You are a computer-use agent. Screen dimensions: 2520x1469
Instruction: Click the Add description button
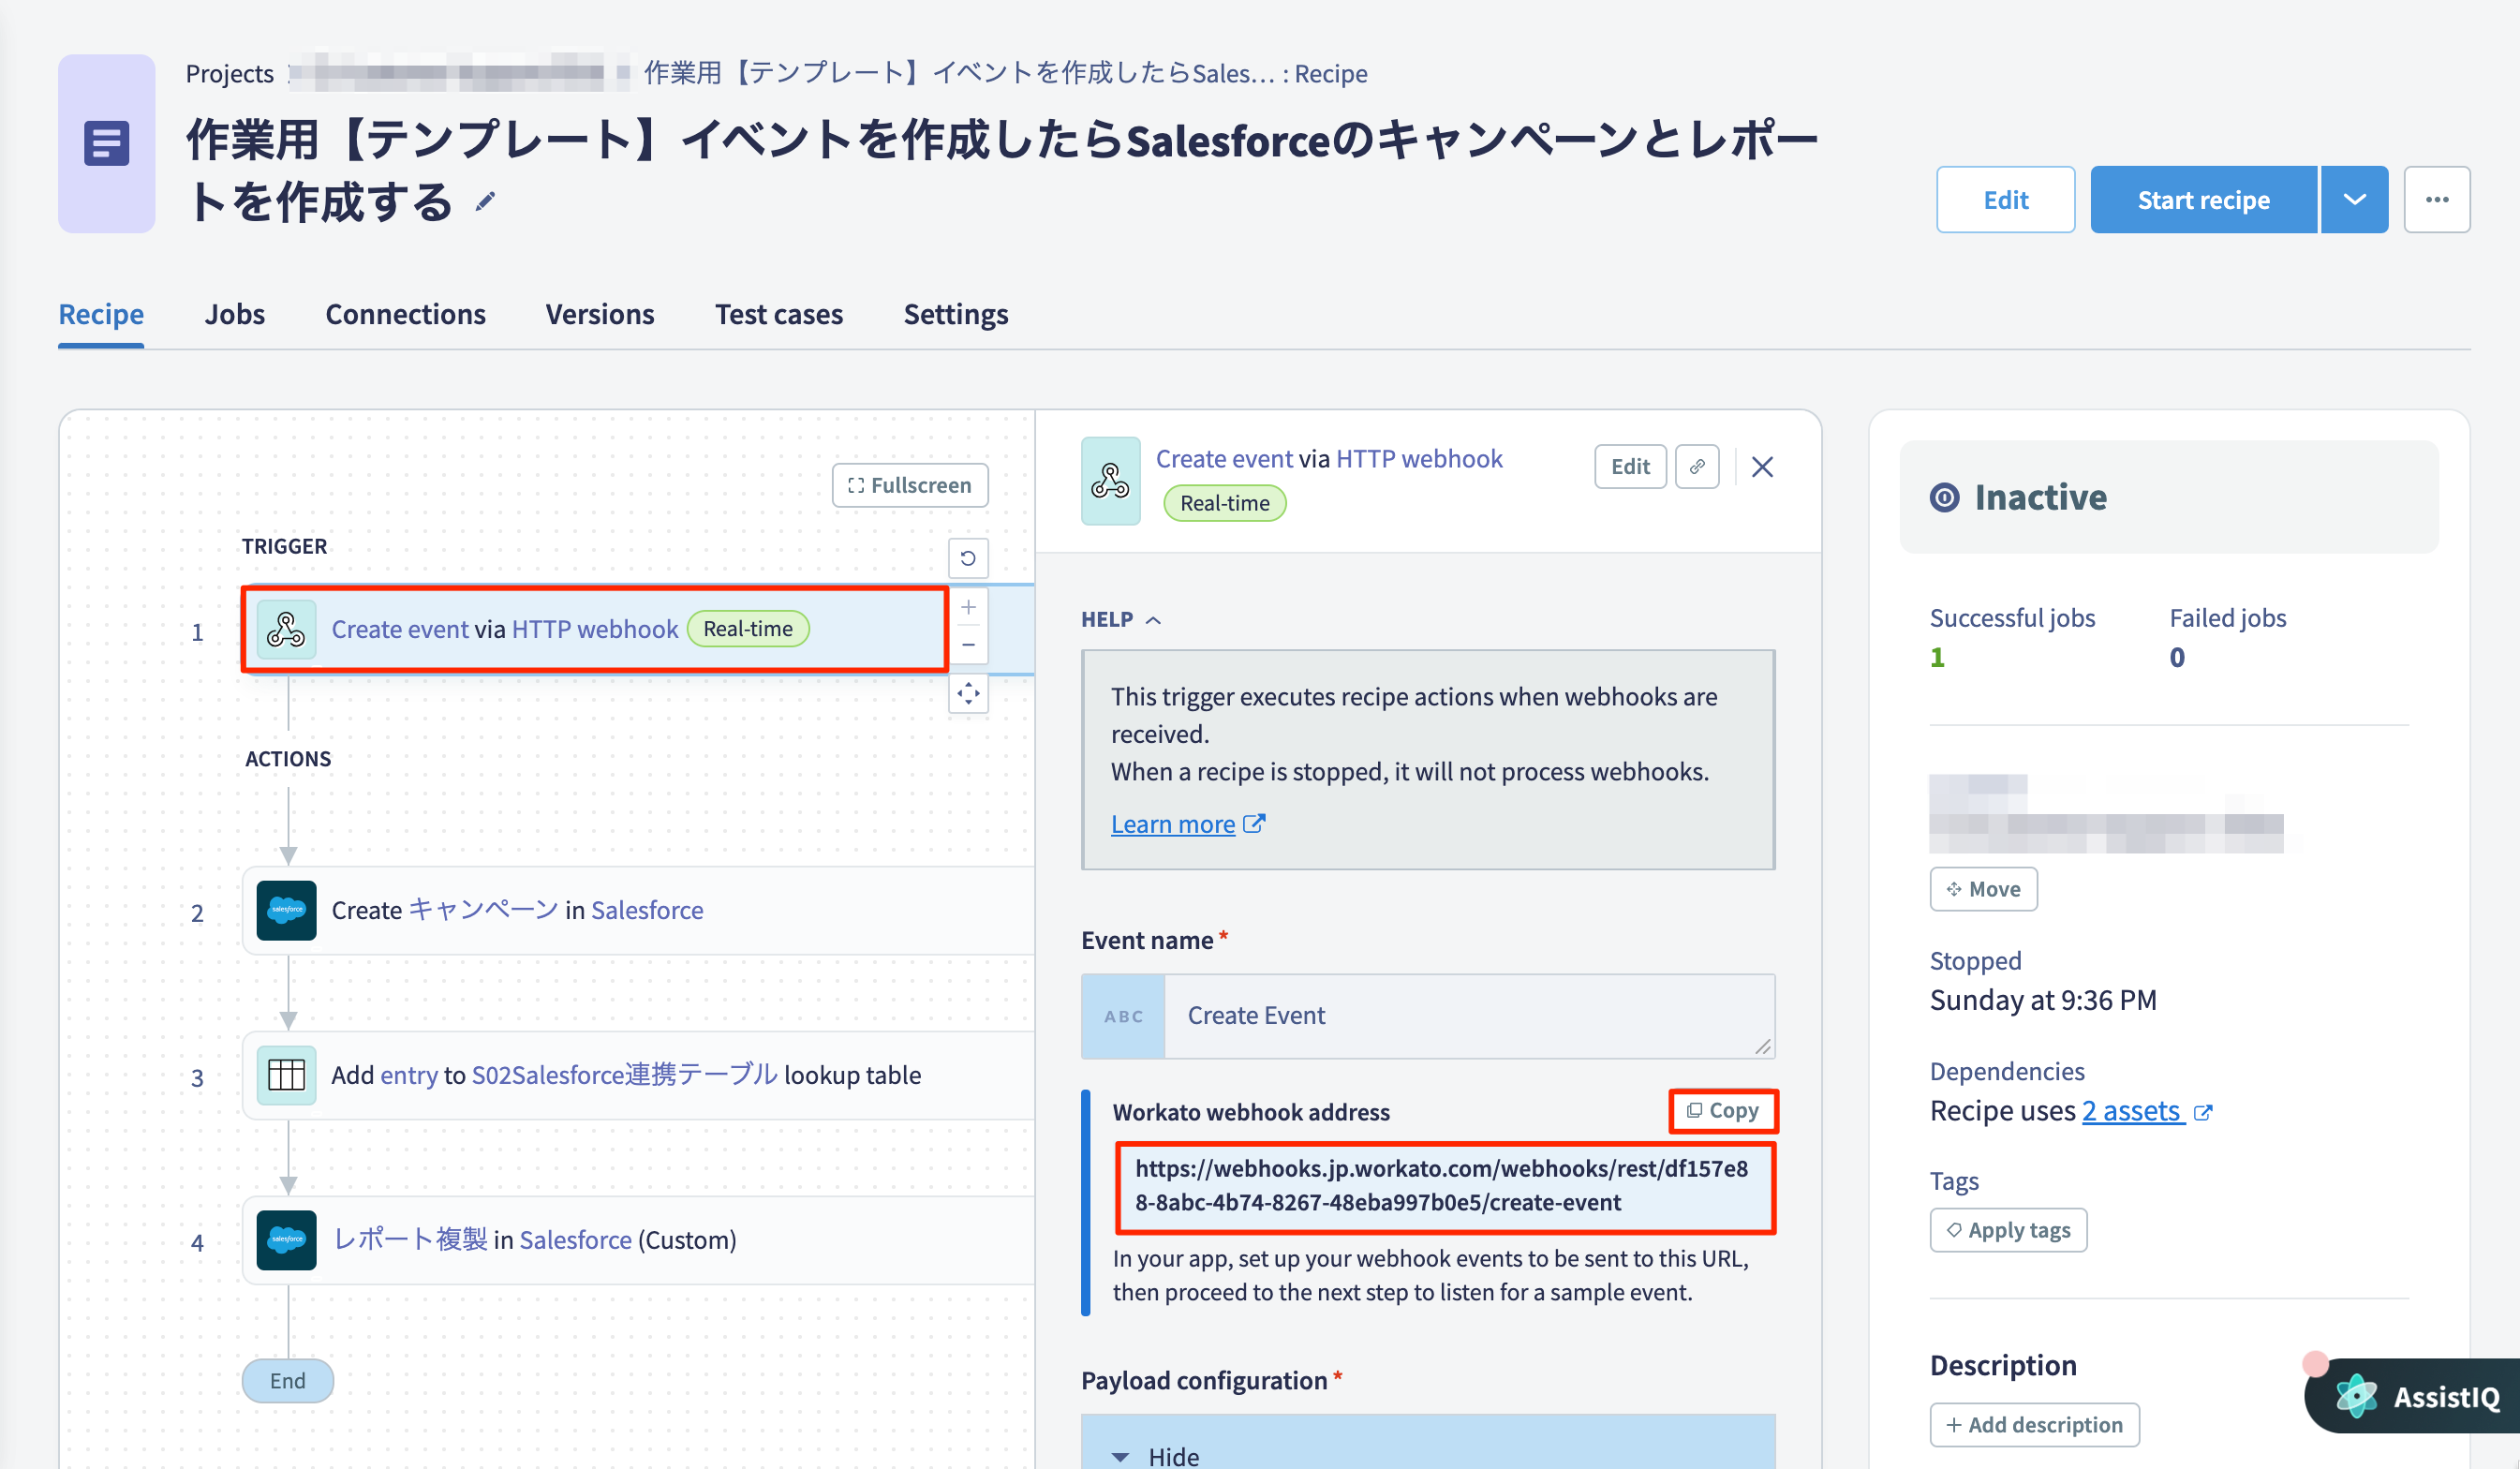(2034, 1424)
